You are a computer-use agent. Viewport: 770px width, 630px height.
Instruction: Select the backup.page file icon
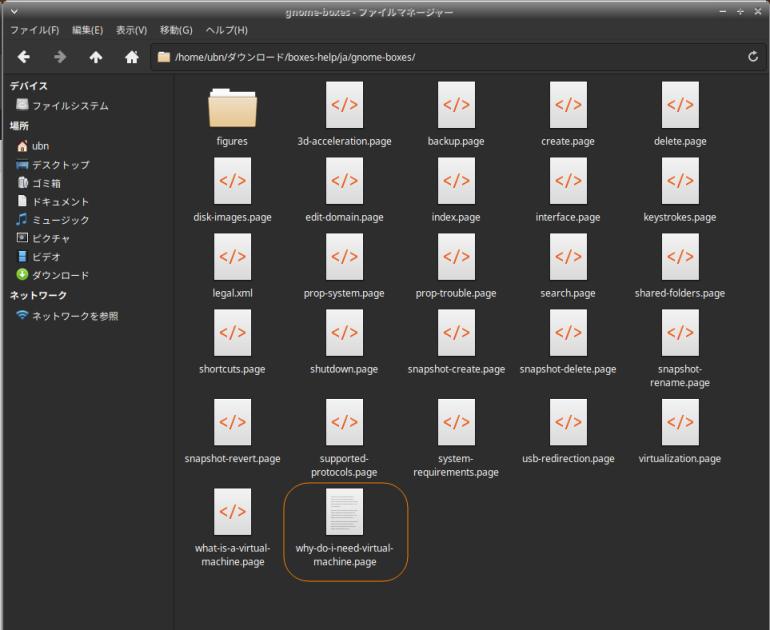coord(456,105)
